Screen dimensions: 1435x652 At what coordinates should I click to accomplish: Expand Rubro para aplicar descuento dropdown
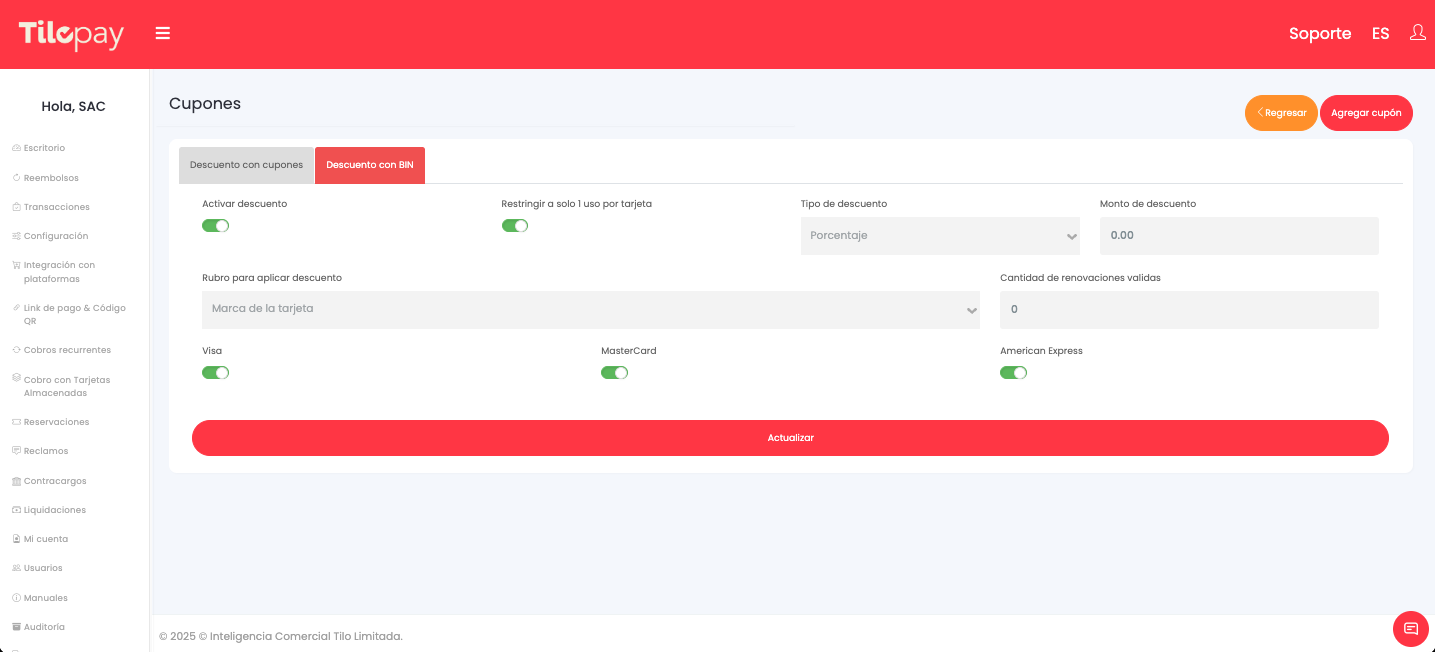point(590,309)
